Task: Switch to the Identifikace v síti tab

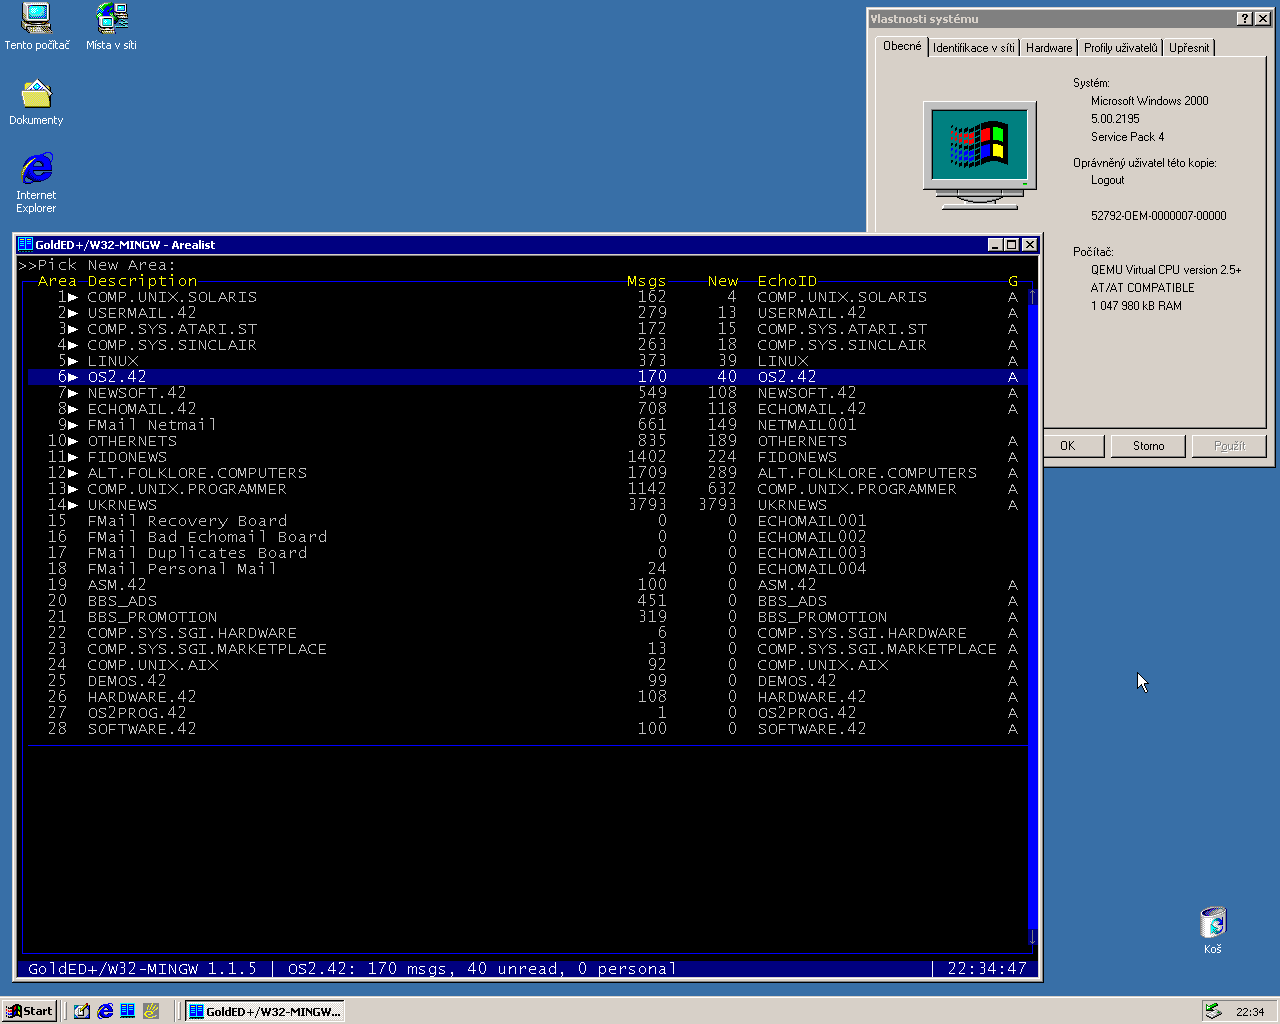Action: [973, 48]
